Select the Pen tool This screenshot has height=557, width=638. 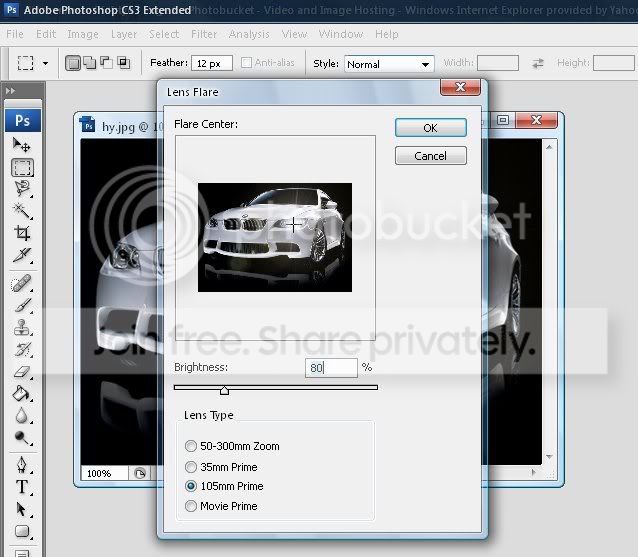click(22, 465)
